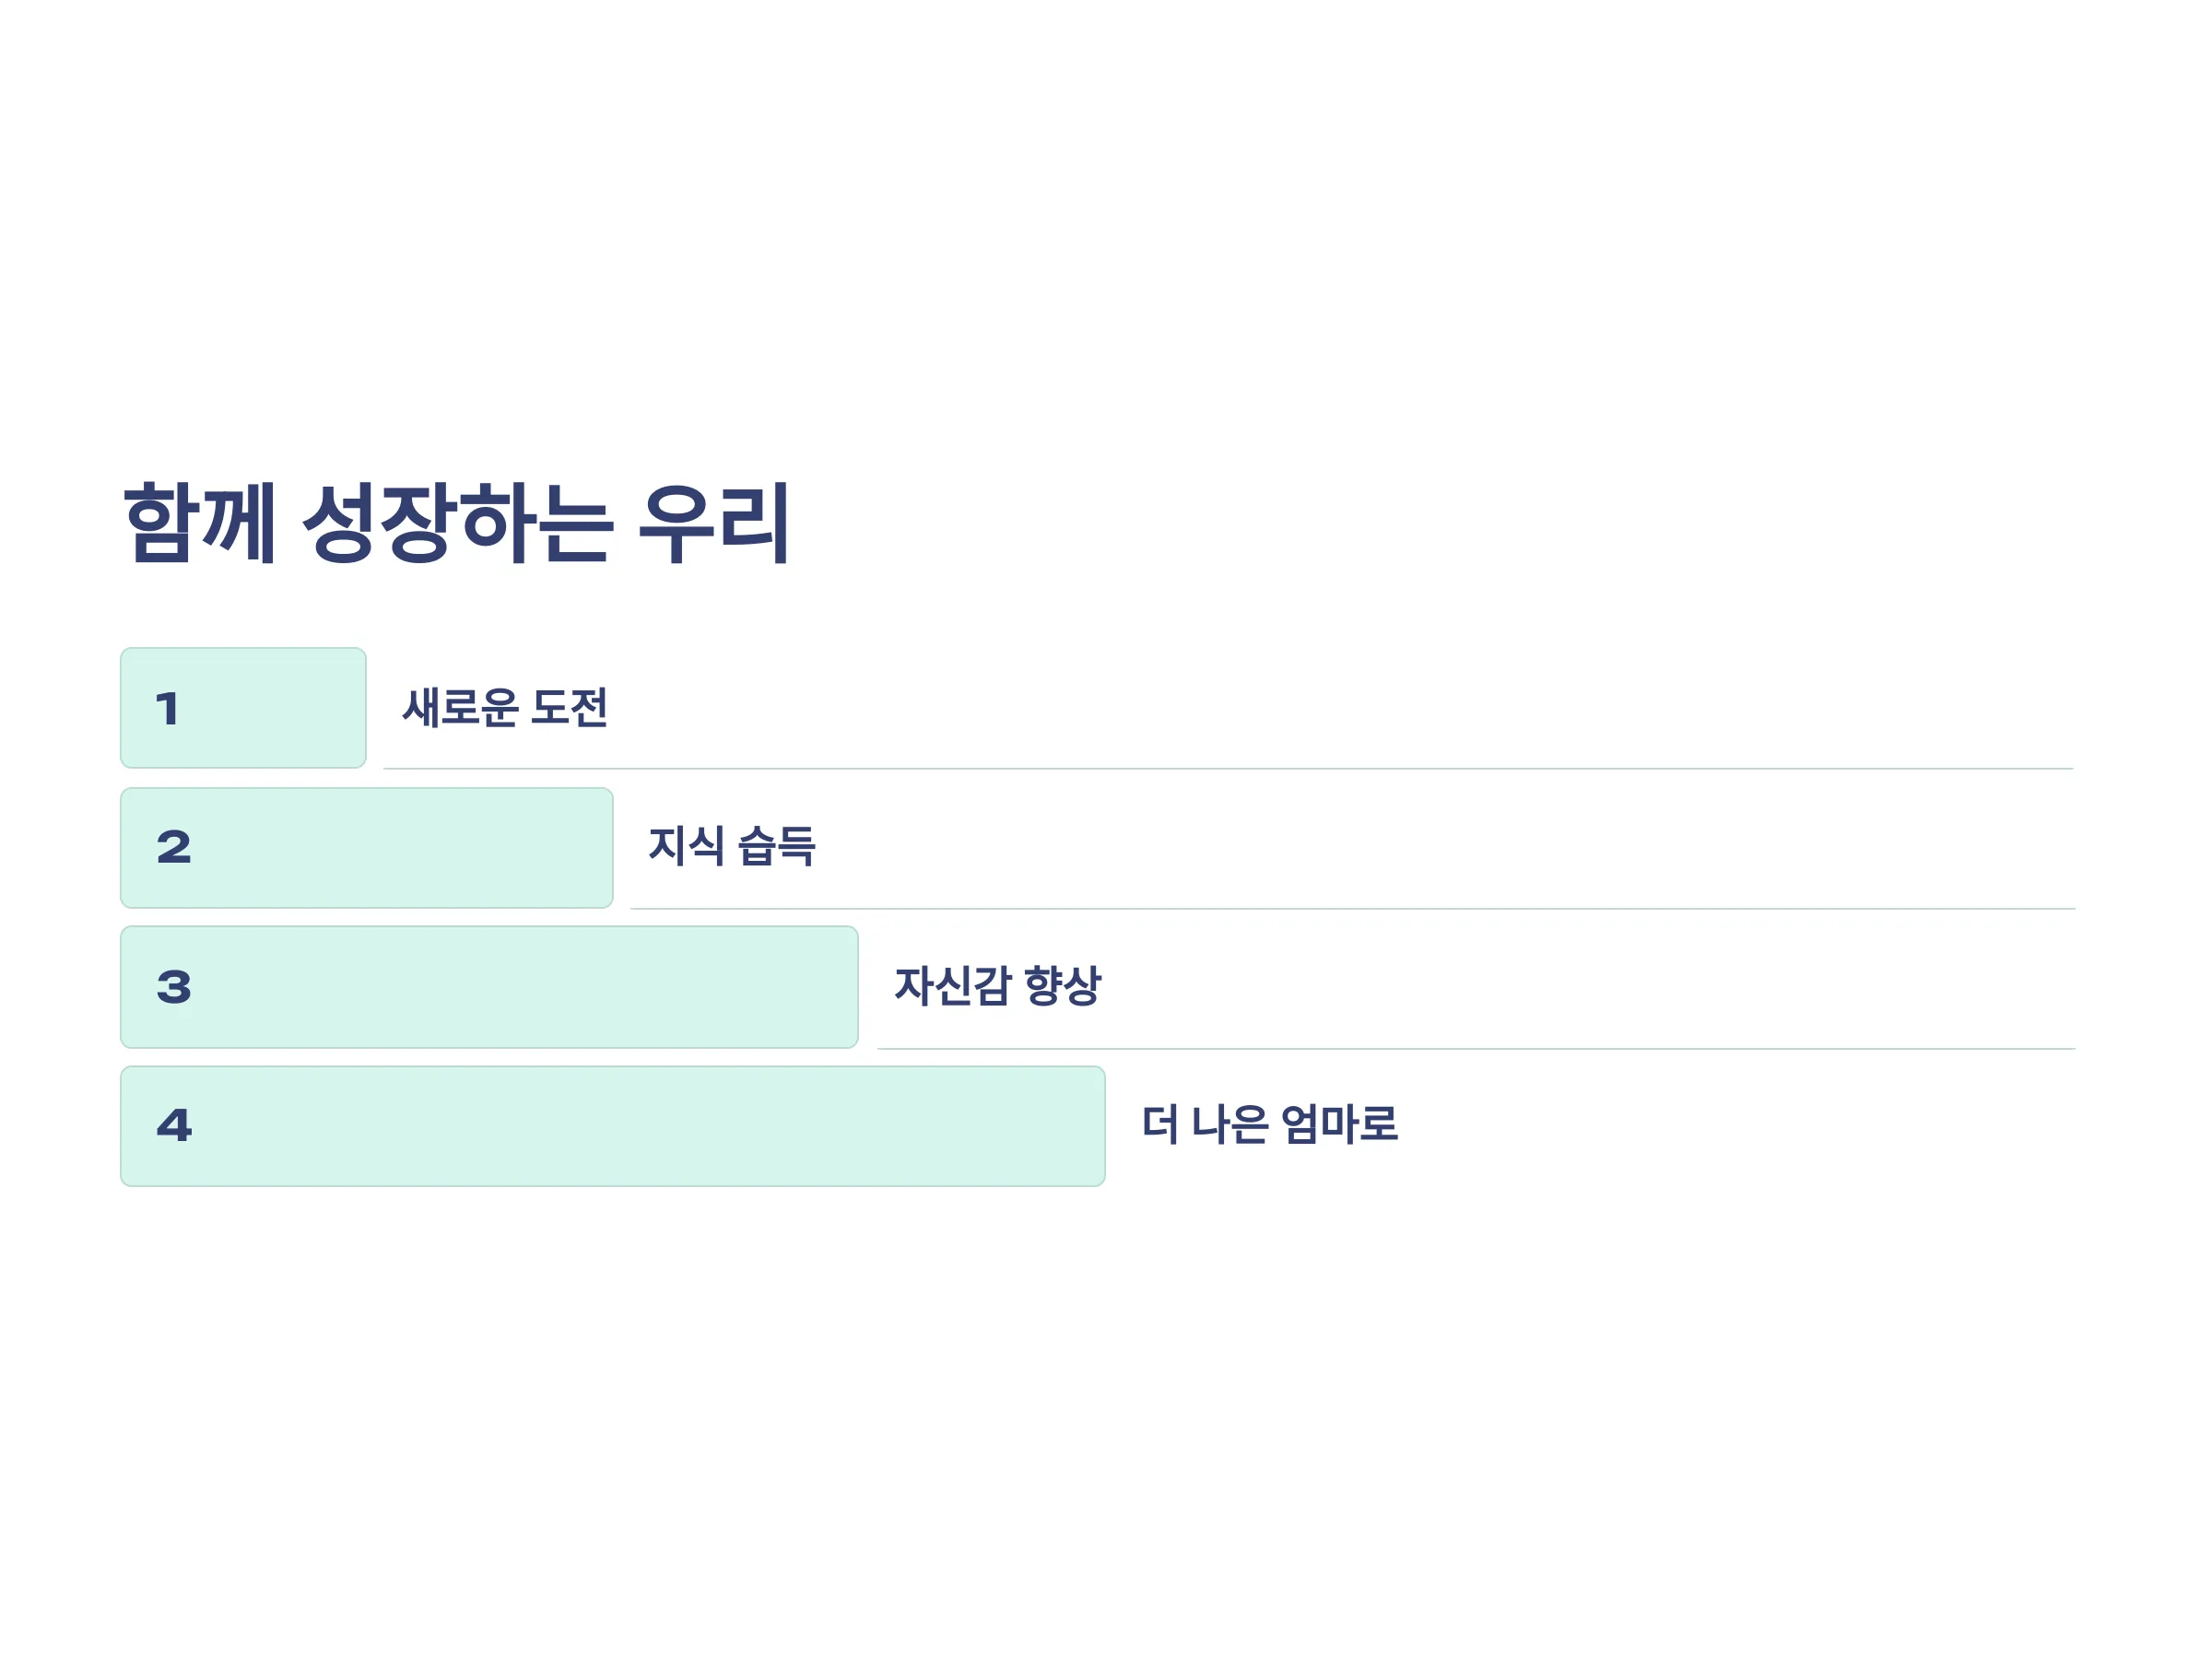Click the divider line under 자신감 향상

click(x=1476, y=1049)
